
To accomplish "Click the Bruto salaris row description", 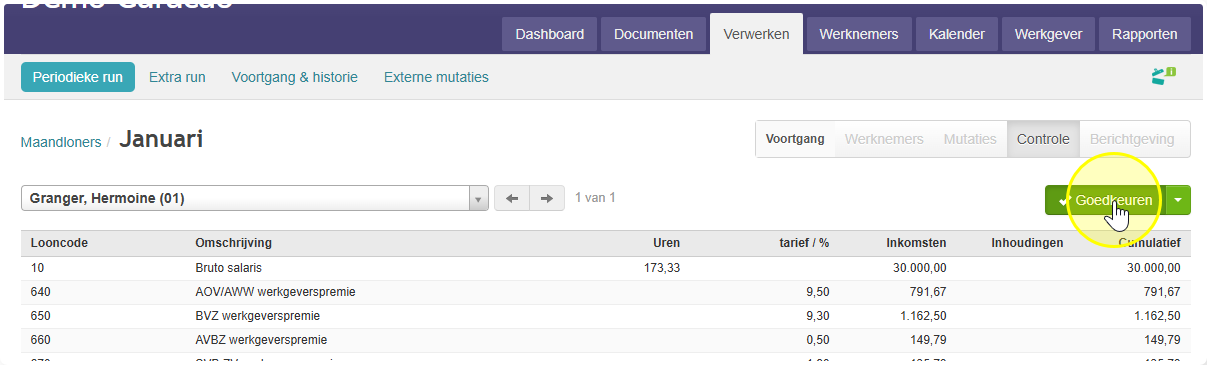I will [x=228, y=268].
